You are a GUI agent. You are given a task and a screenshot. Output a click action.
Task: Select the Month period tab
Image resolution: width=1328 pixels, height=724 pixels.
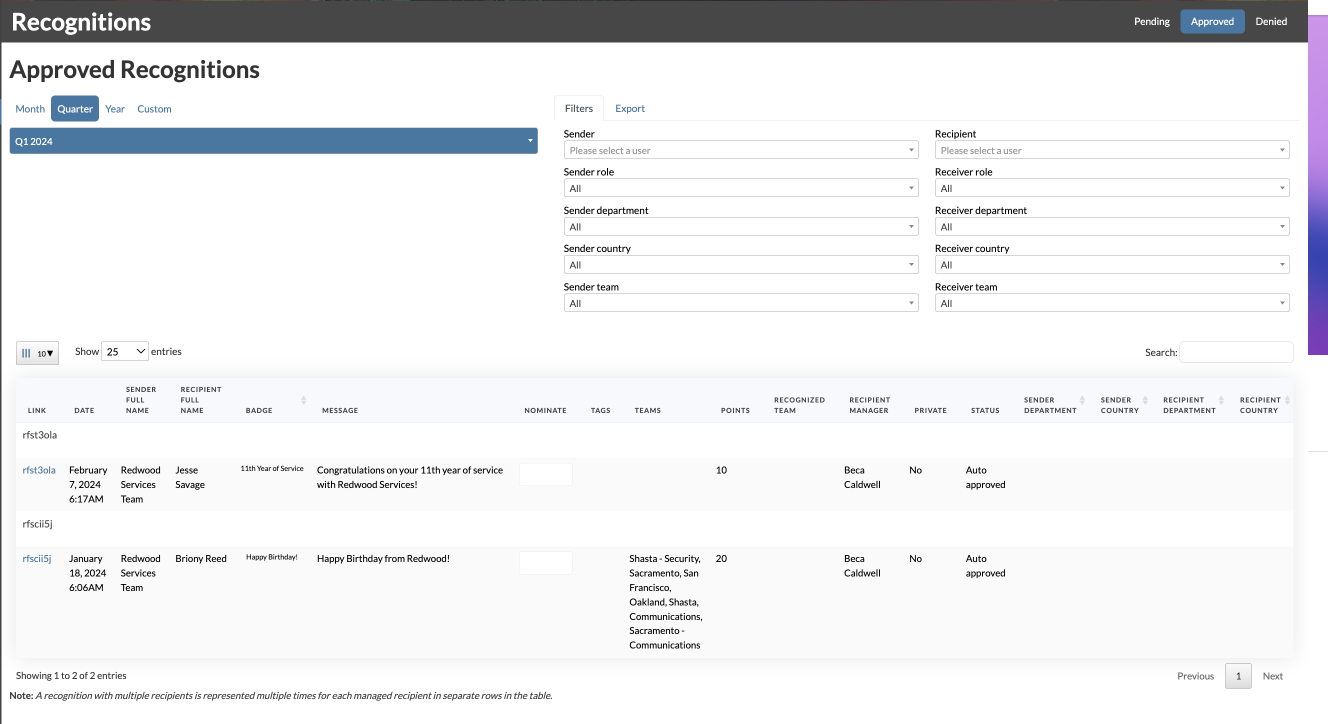coord(30,108)
